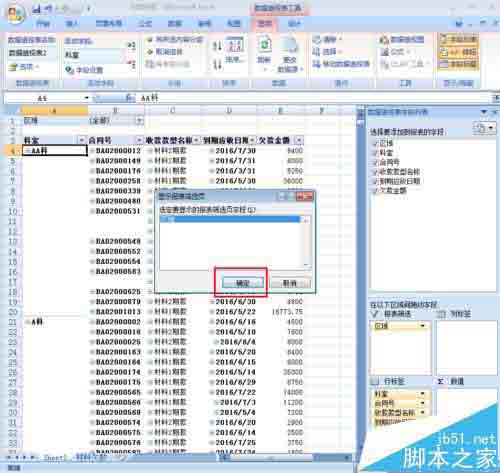The width and height of the screenshot is (500, 473).
Task: Click the dialog list vertical scrollbar
Action: tap(307, 242)
